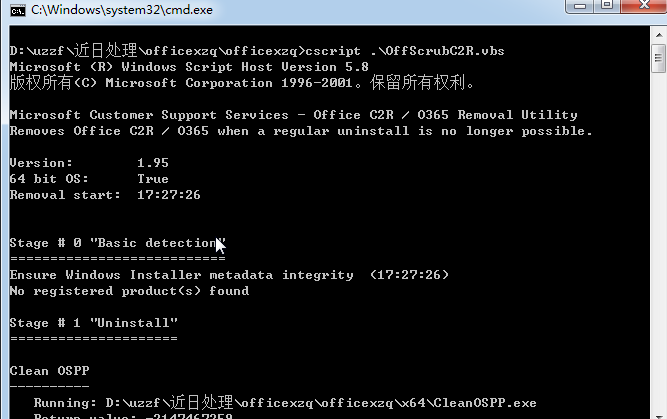Click the Stage # 1 Uninstall heading
The height and width of the screenshot is (419, 667).
(x=94, y=323)
